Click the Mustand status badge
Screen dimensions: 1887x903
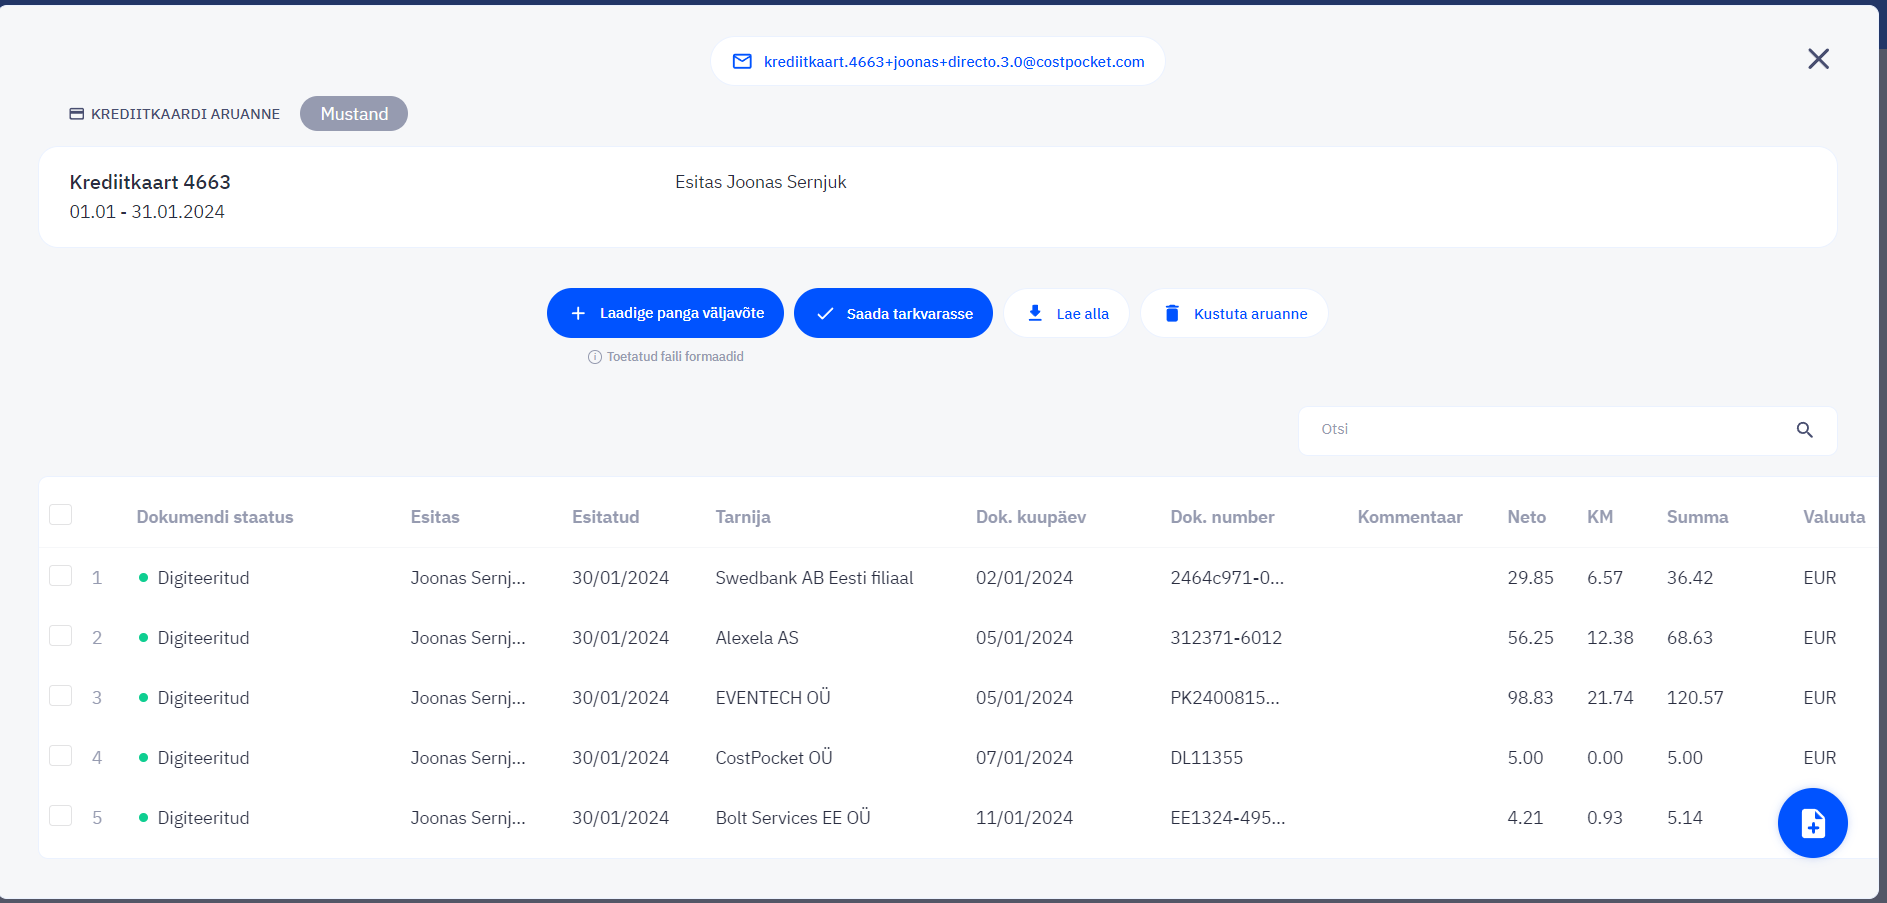point(354,114)
